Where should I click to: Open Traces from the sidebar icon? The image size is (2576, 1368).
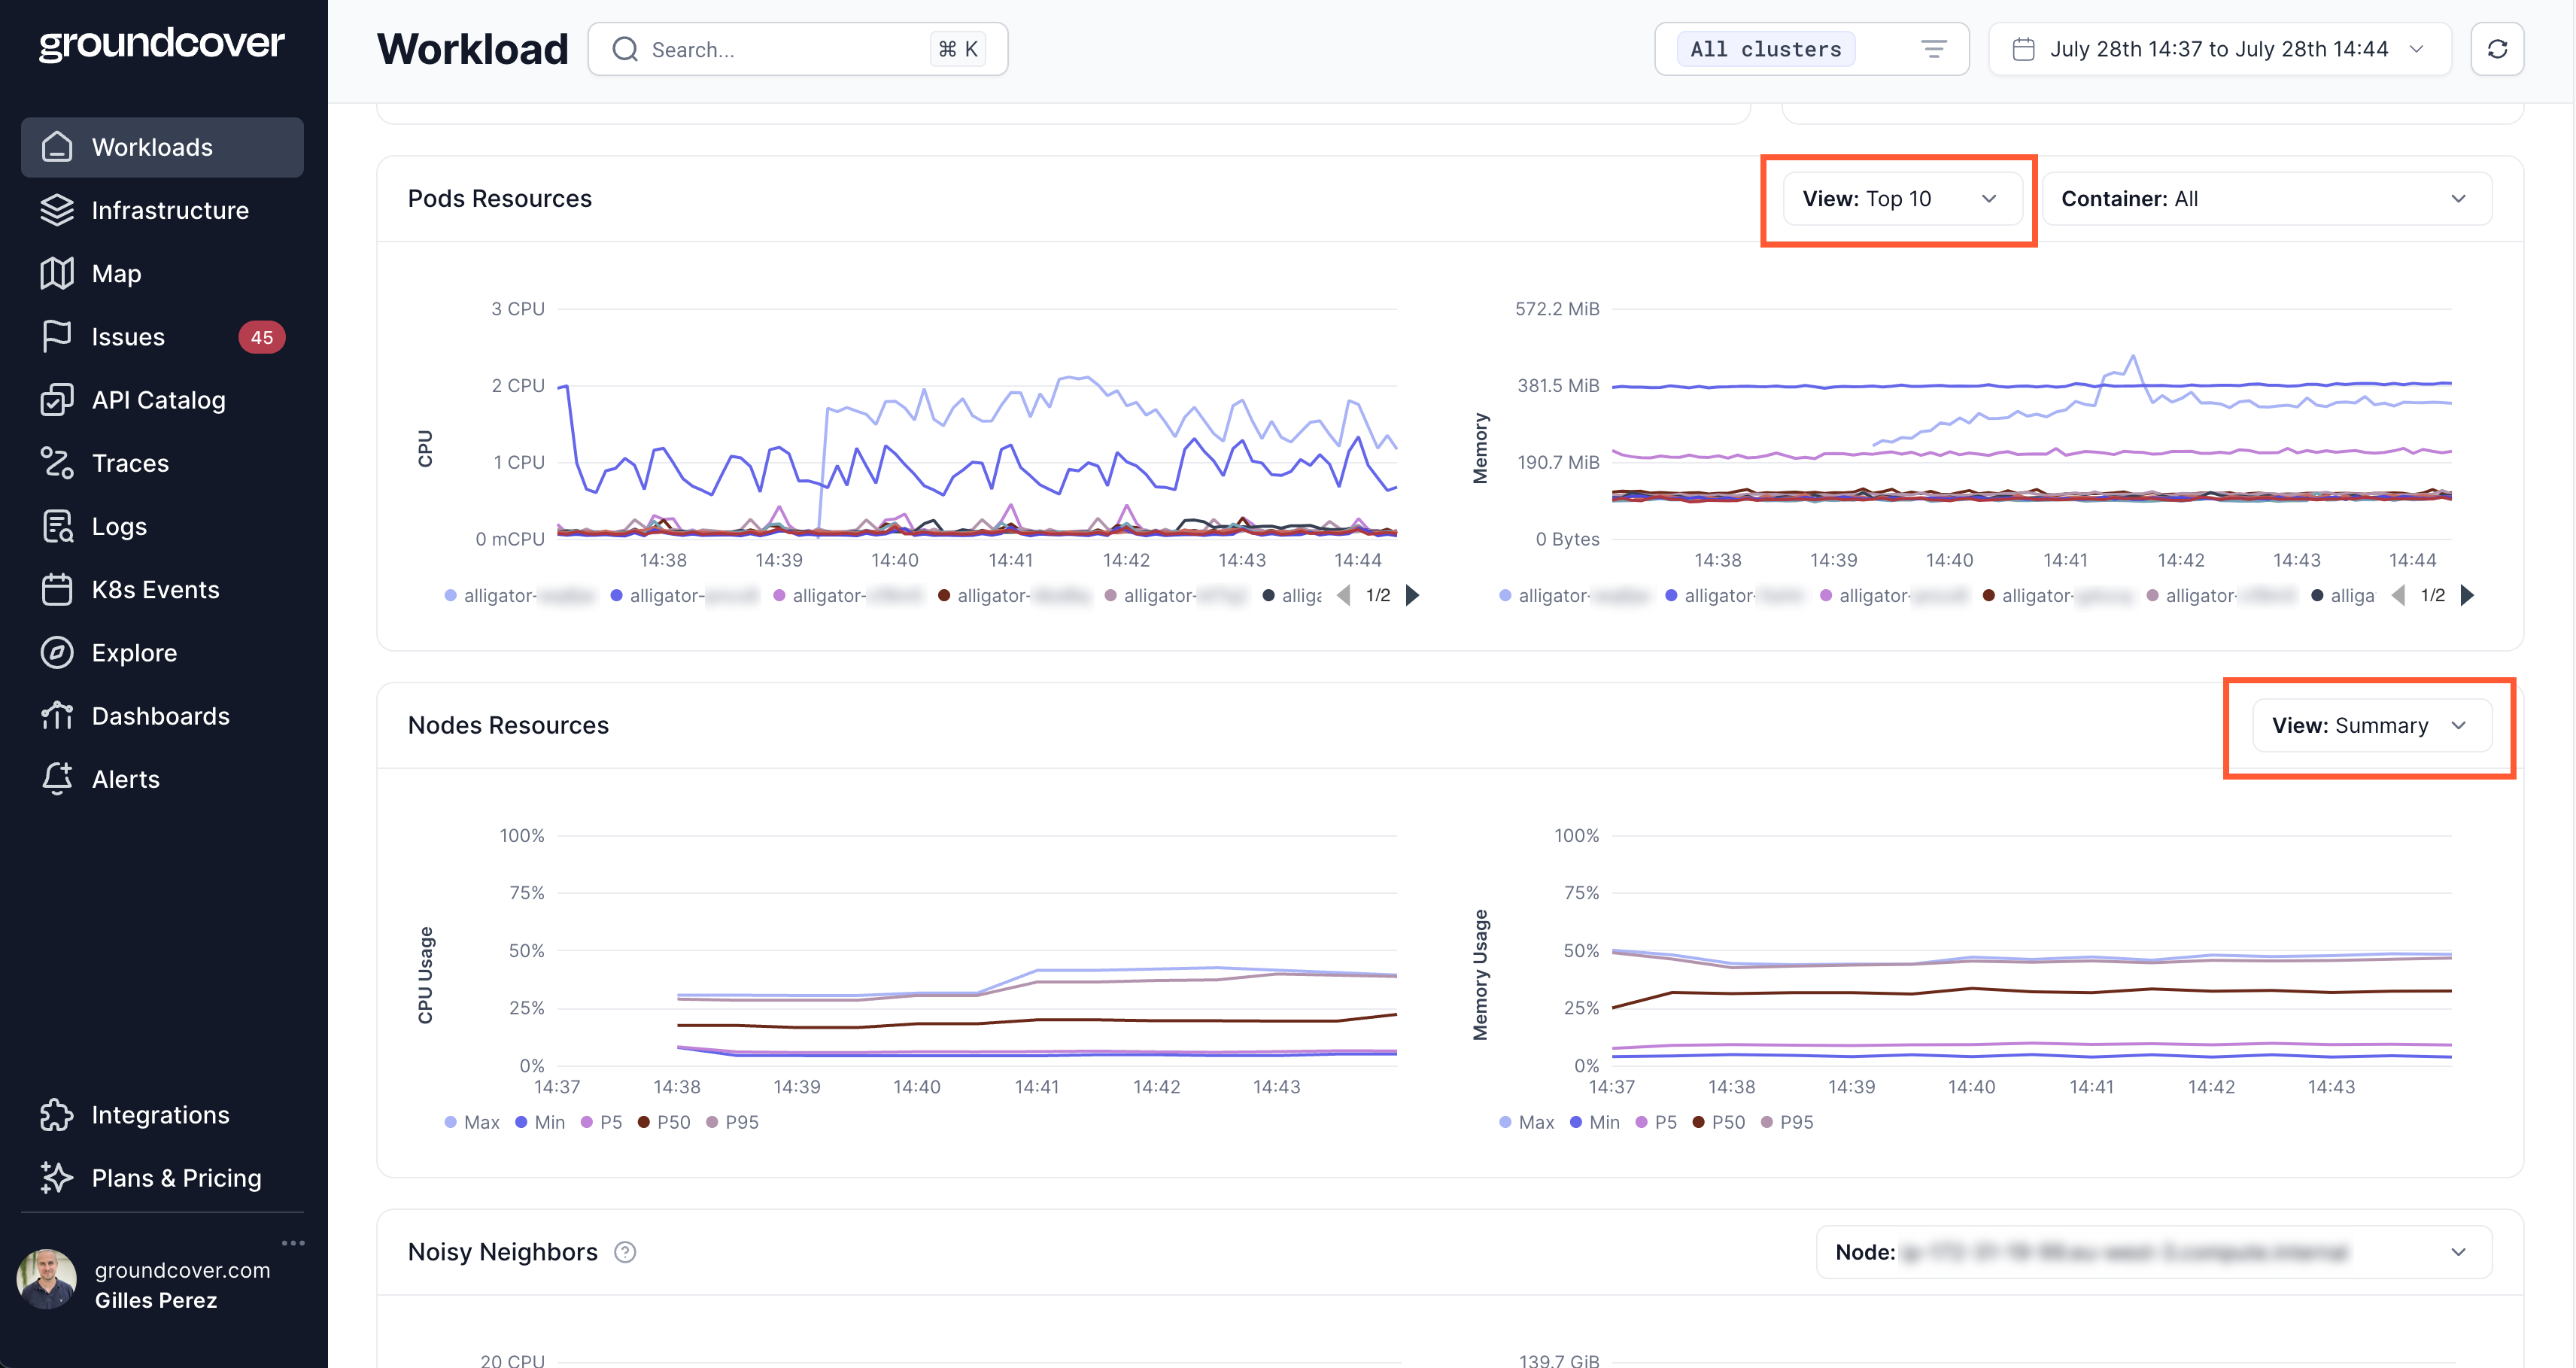(57, 463)
